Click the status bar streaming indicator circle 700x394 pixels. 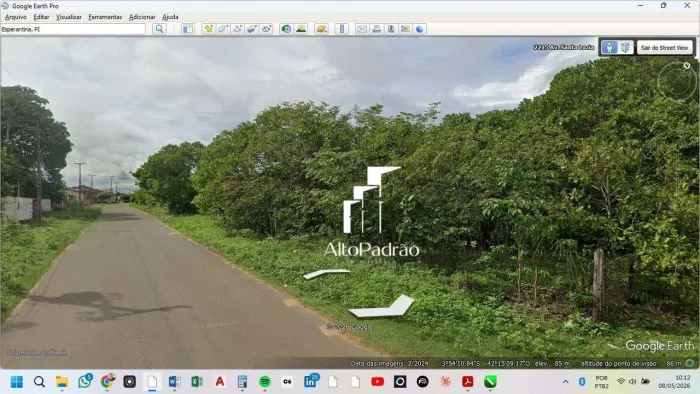(x=690, y=363)
